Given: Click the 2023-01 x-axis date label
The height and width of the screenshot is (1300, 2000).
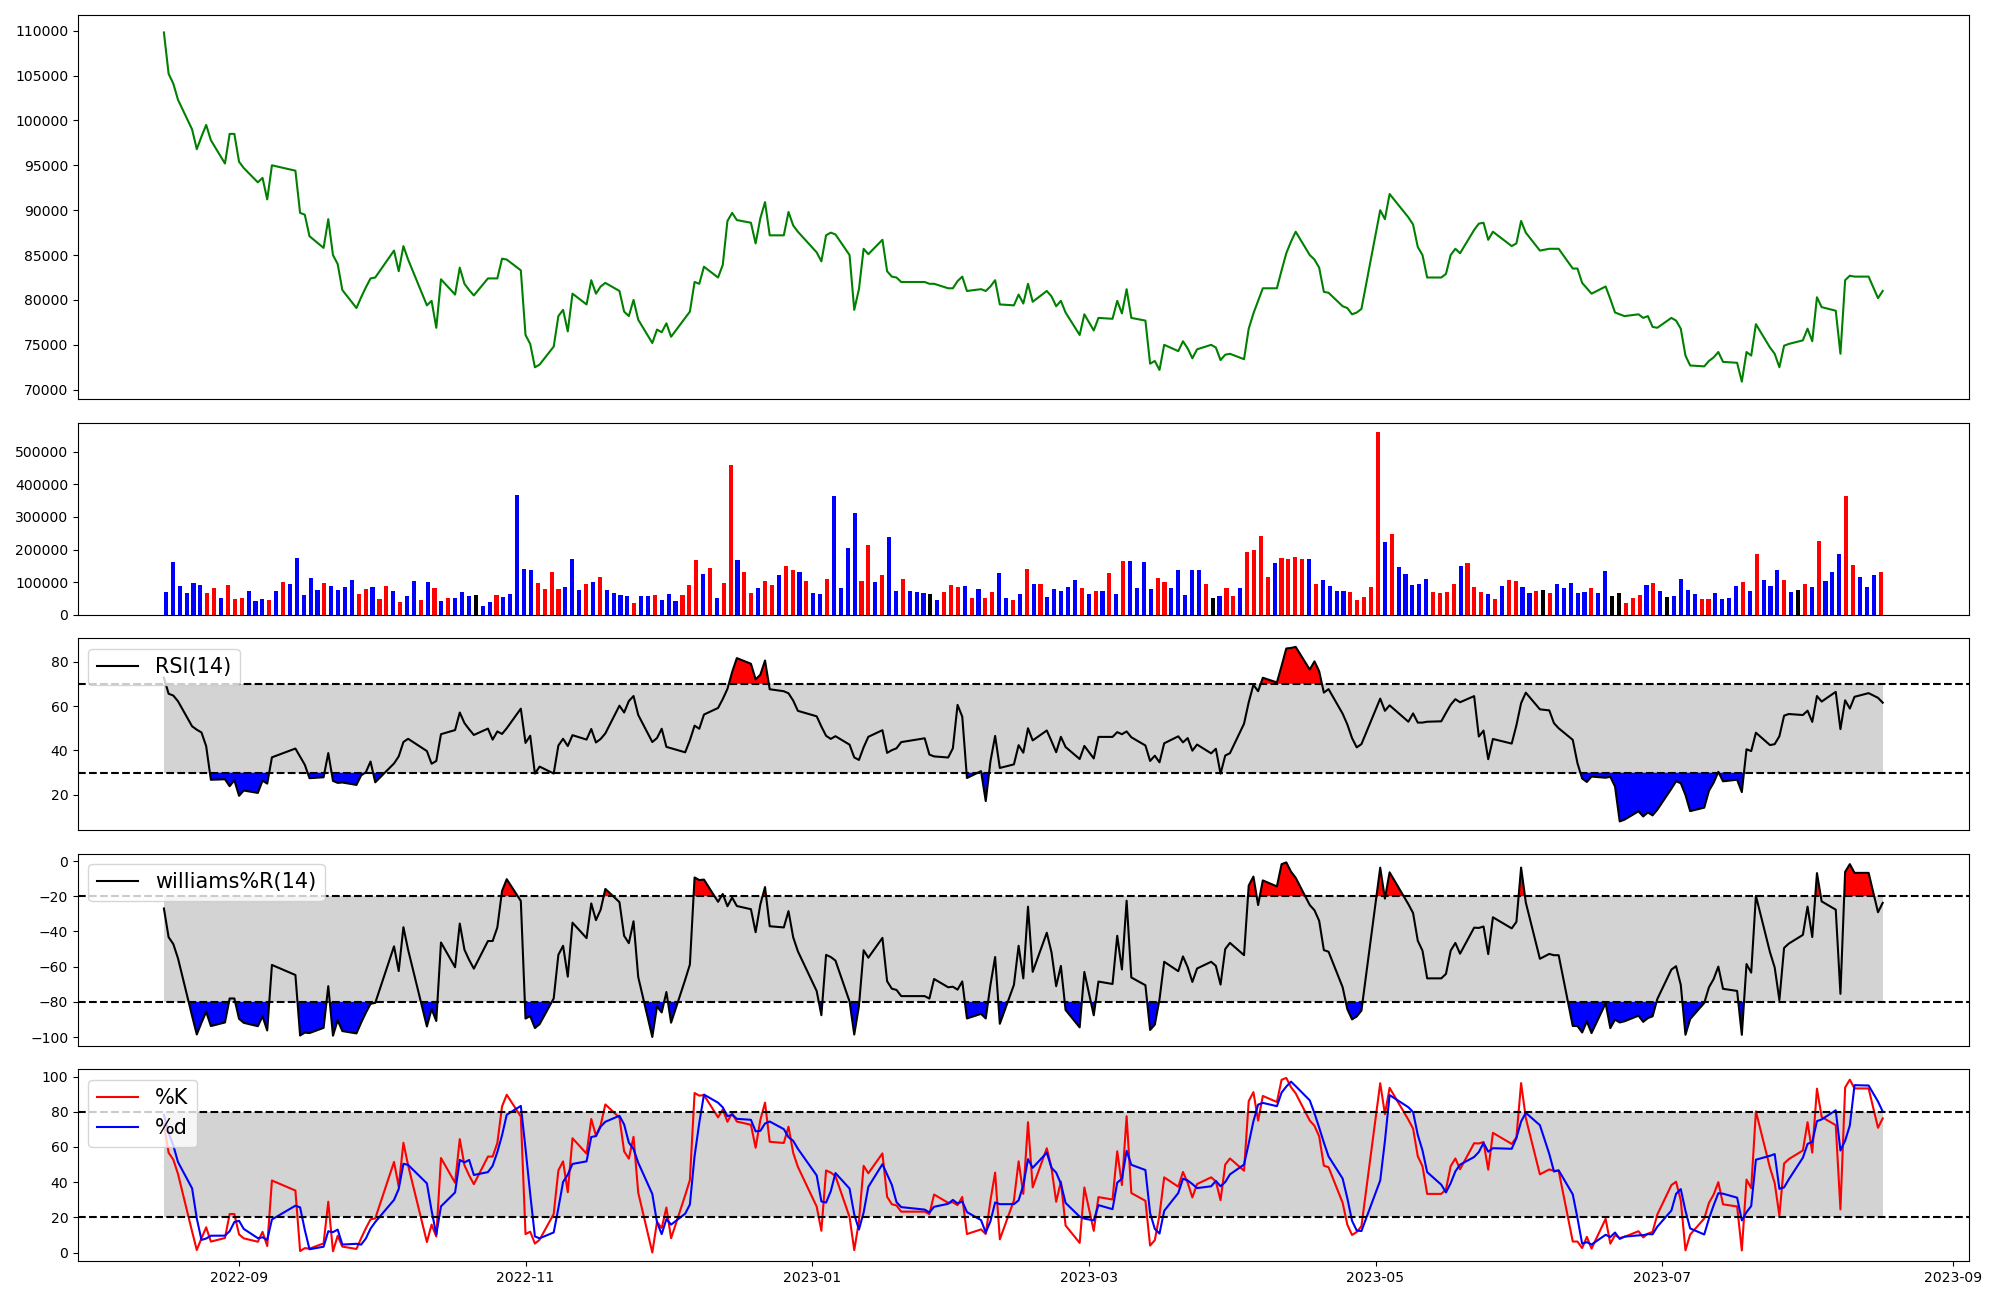Looking at the screenshot, I should pyautogui.click(x=812, y=1277).
